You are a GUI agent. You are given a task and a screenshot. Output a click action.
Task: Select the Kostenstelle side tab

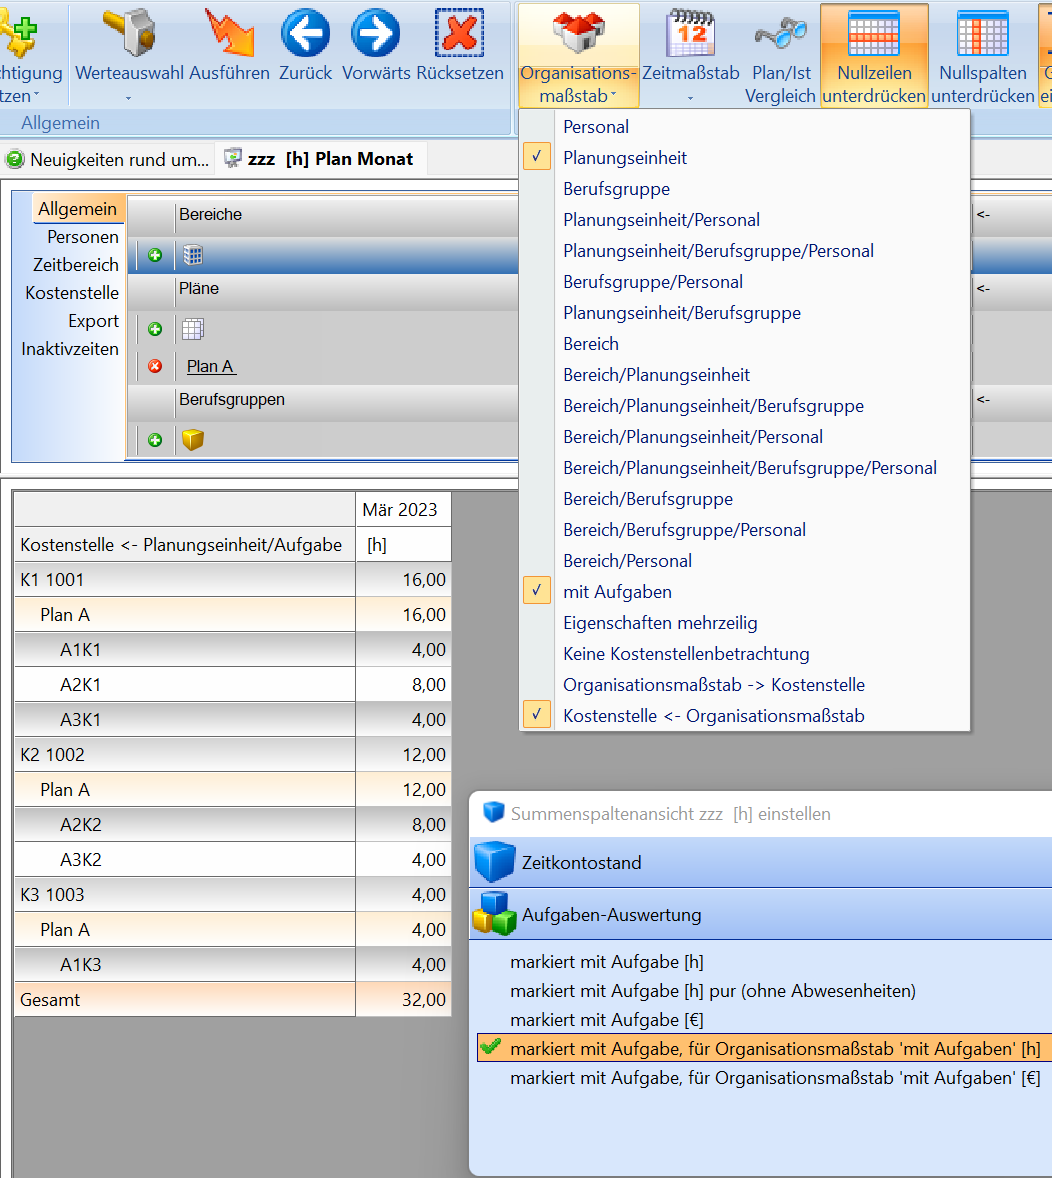click(x=72, y=293)
